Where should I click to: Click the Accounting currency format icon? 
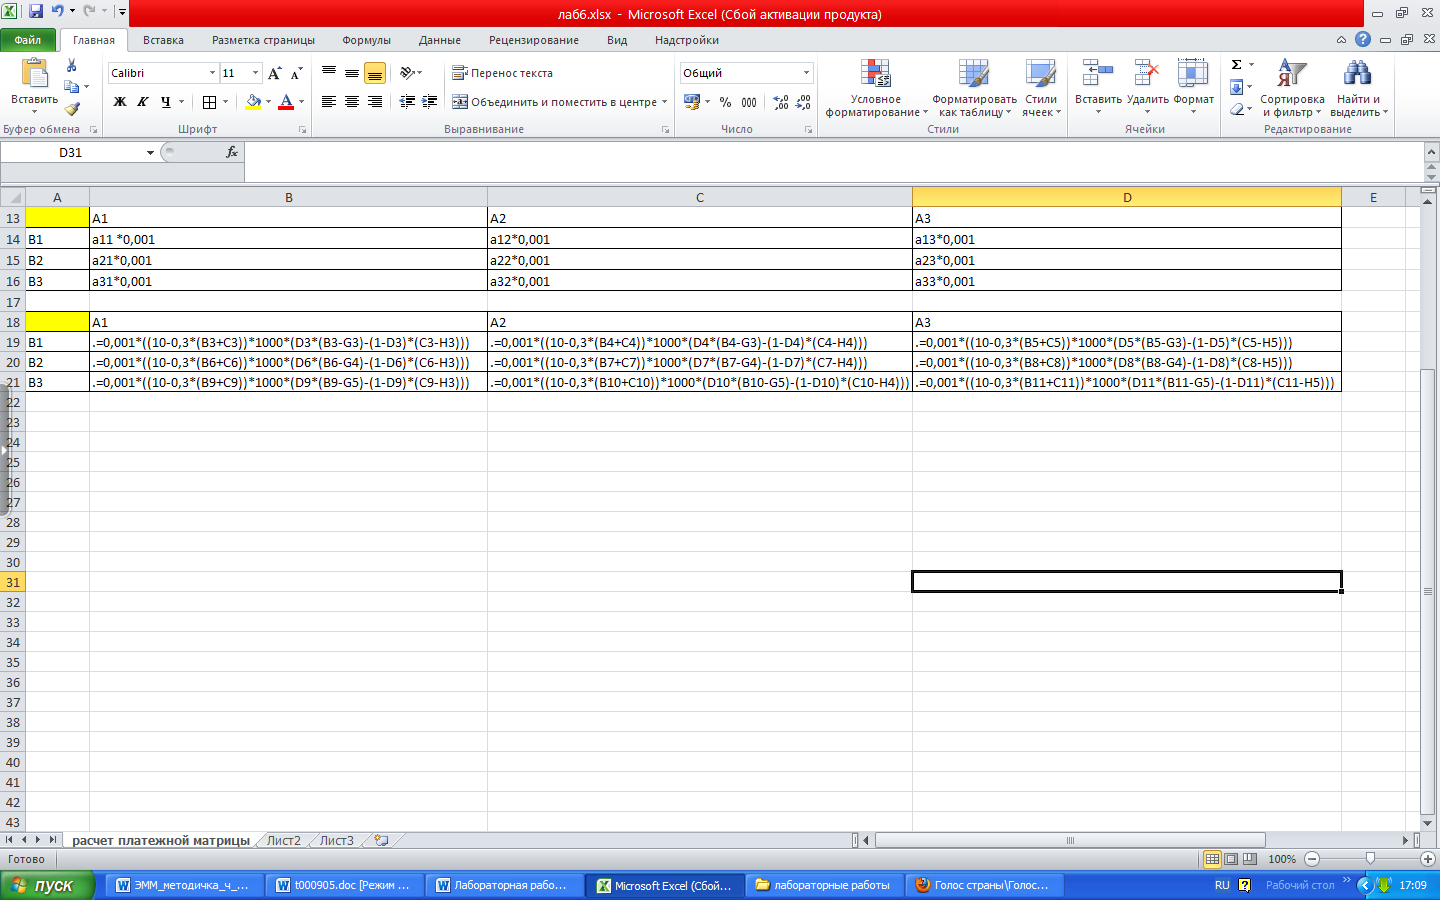tap(692, 102)
